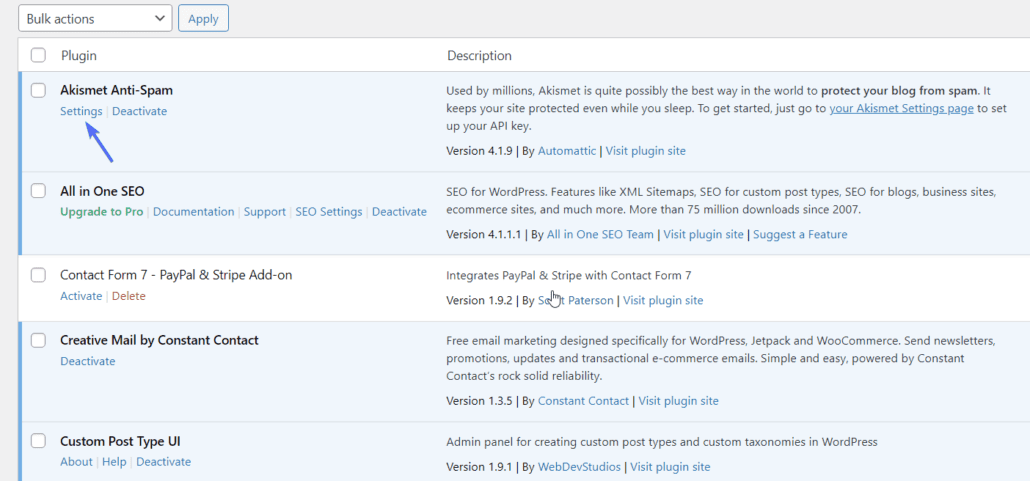Open All in One SEO Support link
1030x481 pixels.
[265, 212]
